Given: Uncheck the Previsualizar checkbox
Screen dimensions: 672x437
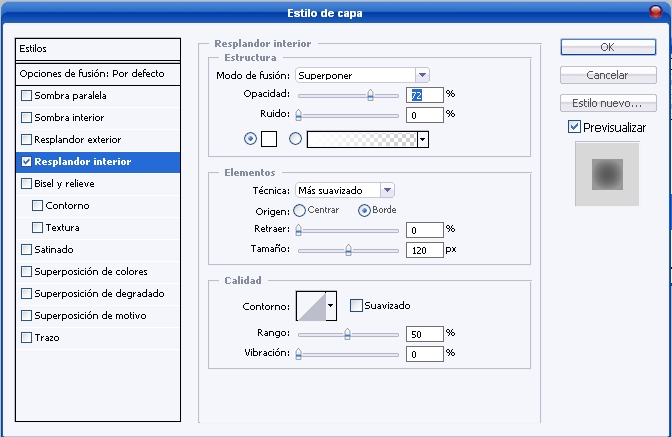Looking at the screenshot, I should click(574, 127).
